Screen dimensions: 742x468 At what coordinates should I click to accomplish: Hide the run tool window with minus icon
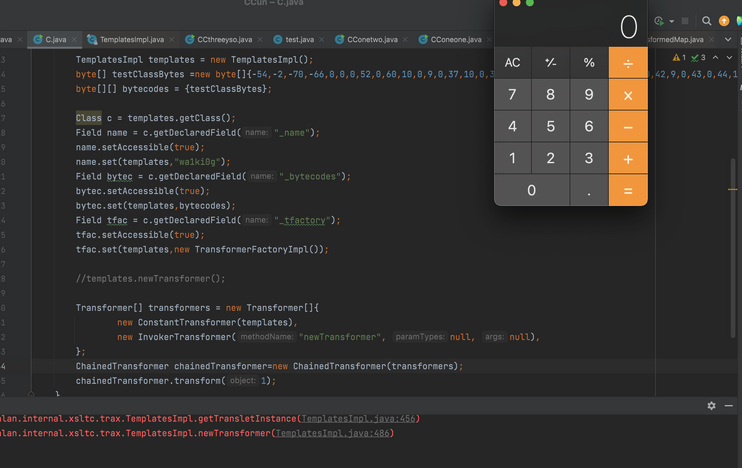pyautogui.click(x=728, y=406)
